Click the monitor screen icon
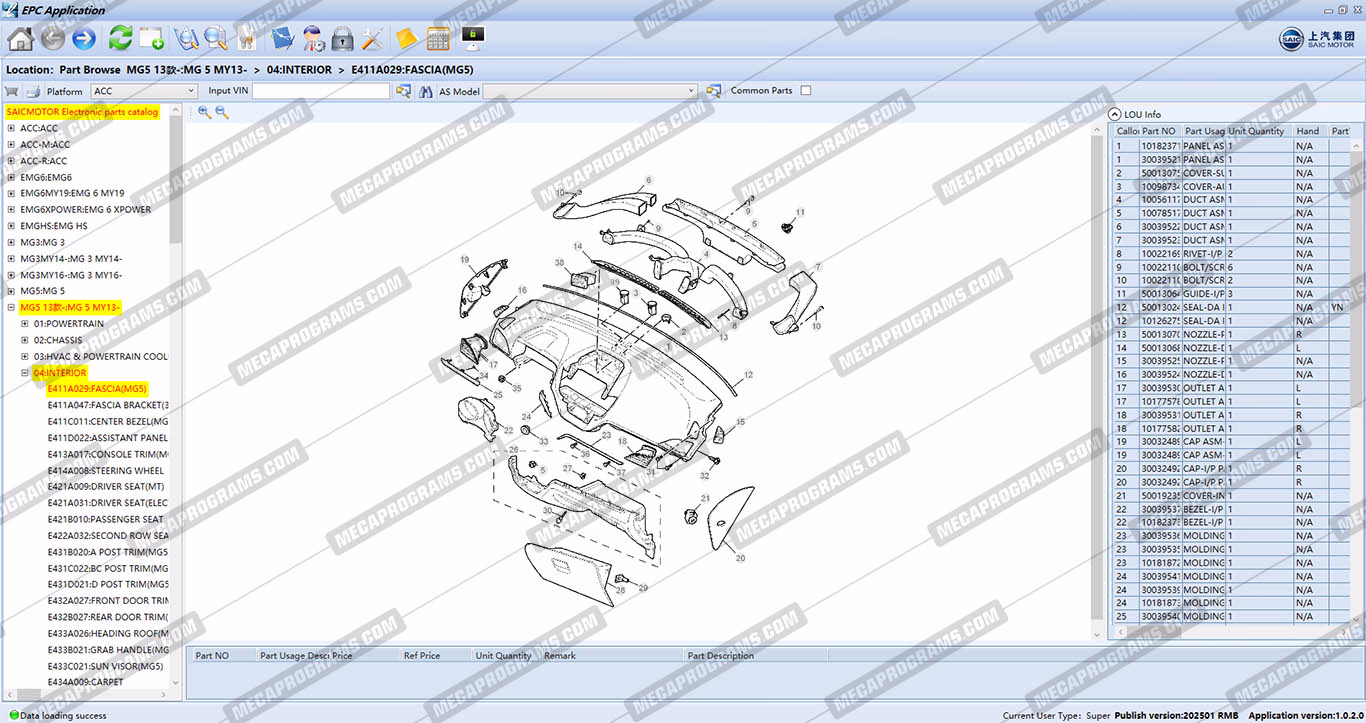The height and width of the screenshot is (723, 1366). click(x=473, y=39)
